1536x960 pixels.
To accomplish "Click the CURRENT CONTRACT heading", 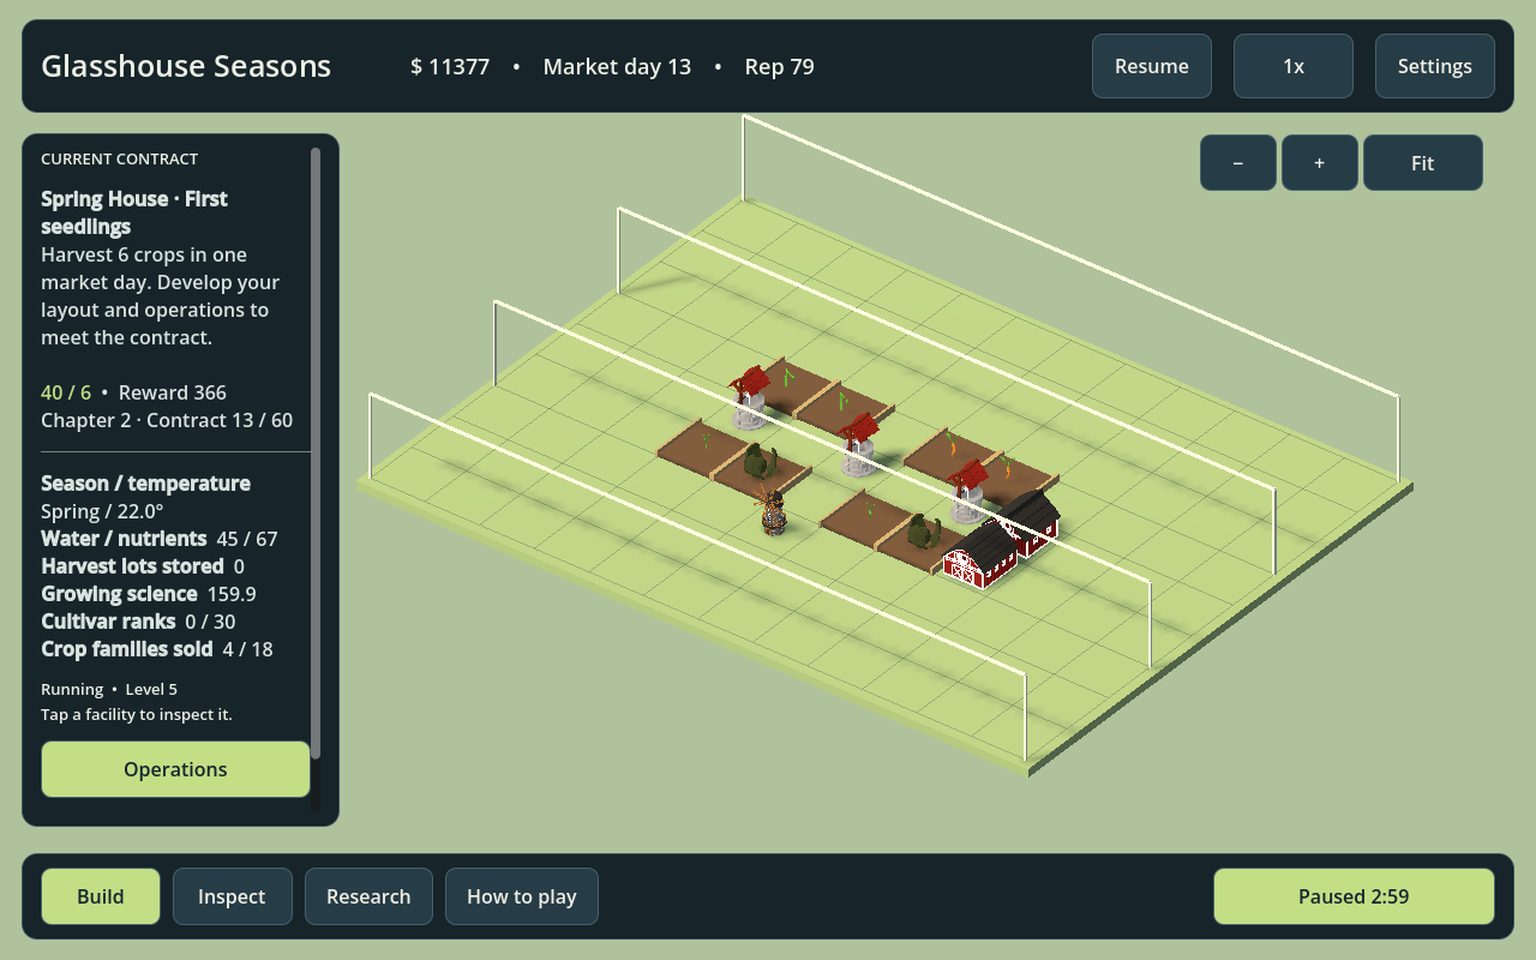I will [119, 159].
